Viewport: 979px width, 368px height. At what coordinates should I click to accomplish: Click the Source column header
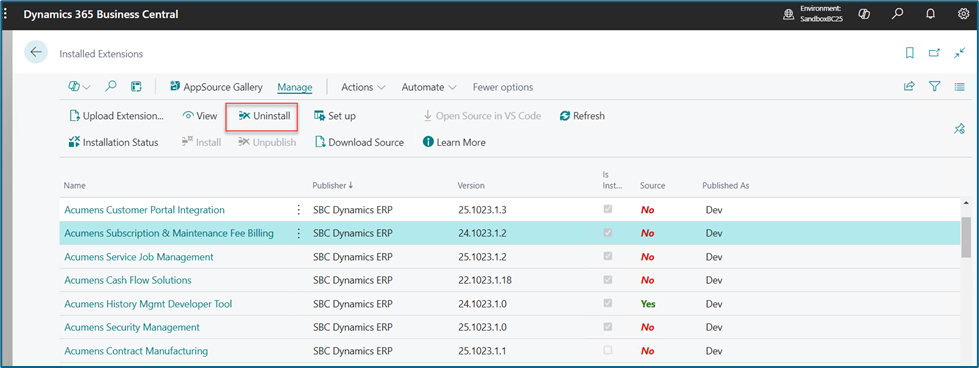[652, 186]
